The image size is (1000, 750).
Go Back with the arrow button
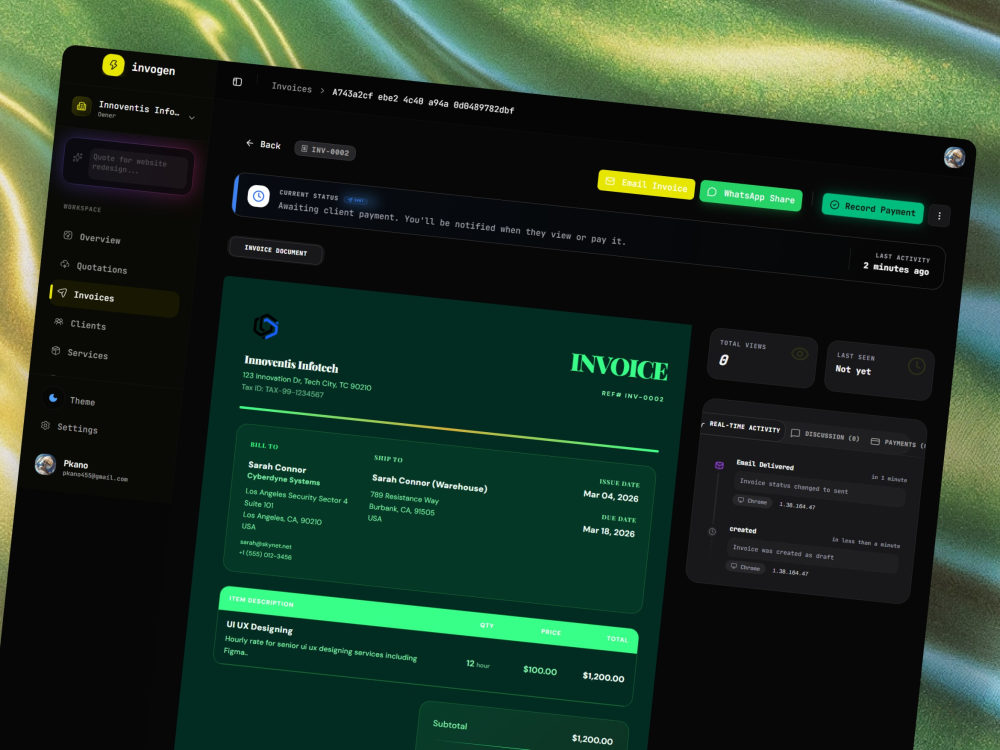click(x=263, y=144)
